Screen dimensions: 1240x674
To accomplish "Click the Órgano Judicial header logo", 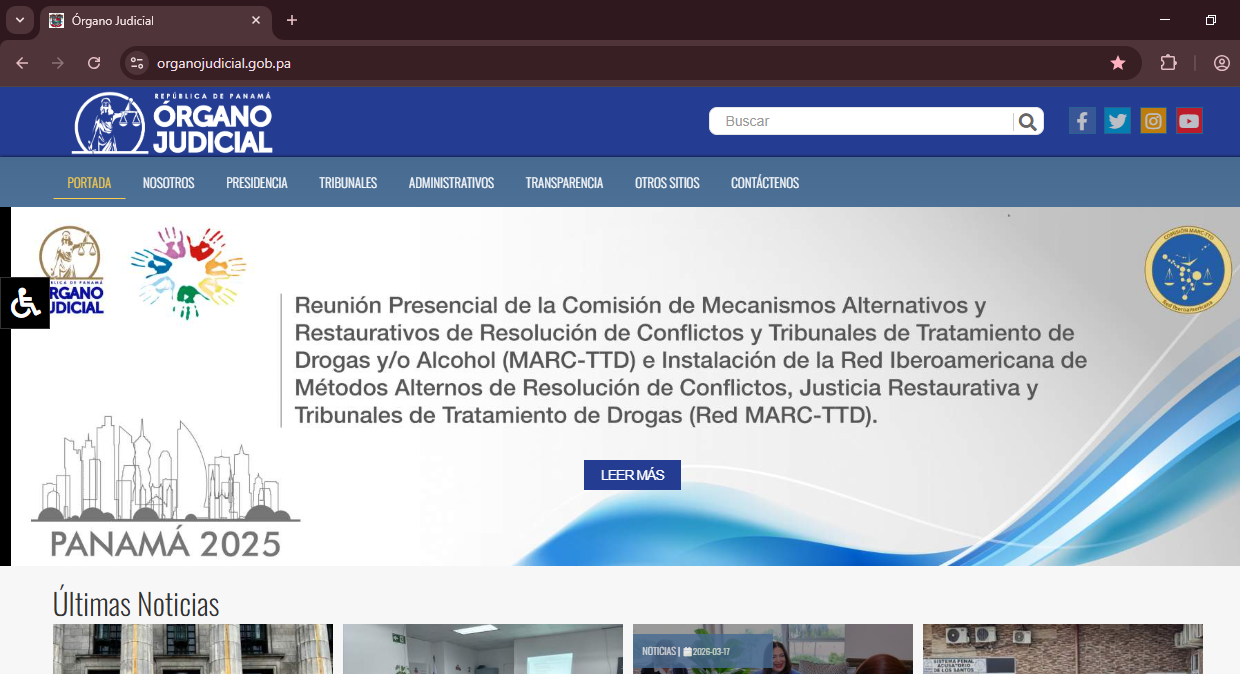I will click(x=172, y=123).
